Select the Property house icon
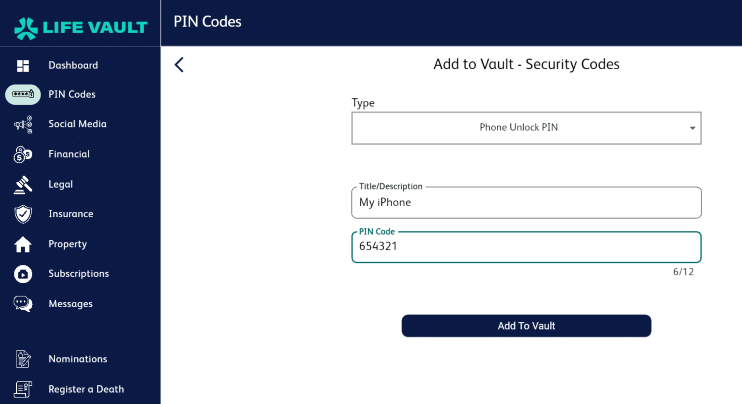Image resolution: width=742 pixels, height=404 pixels. point(23,244)
